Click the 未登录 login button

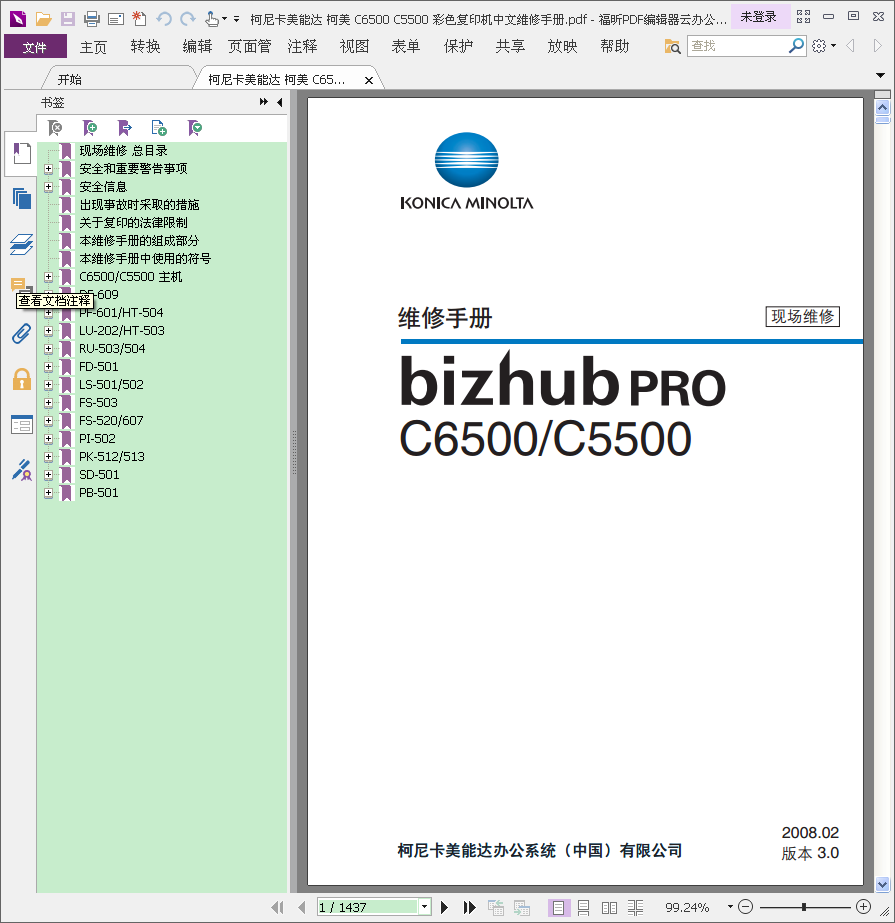(x=758, y=17)
